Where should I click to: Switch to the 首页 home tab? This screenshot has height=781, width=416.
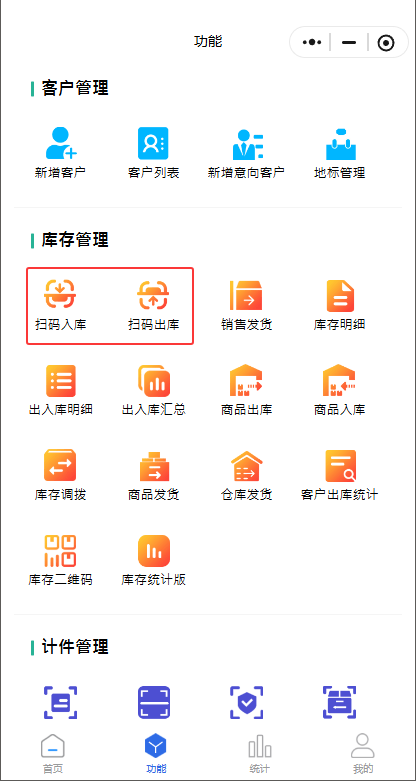pos(52,754)
